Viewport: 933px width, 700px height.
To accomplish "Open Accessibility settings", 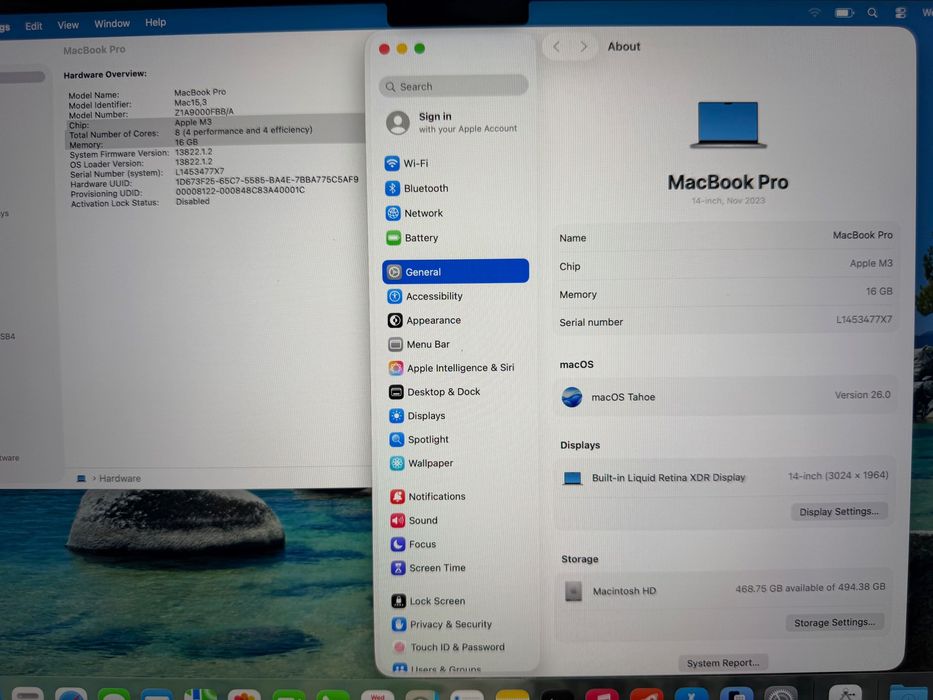I will coord(425,296).
